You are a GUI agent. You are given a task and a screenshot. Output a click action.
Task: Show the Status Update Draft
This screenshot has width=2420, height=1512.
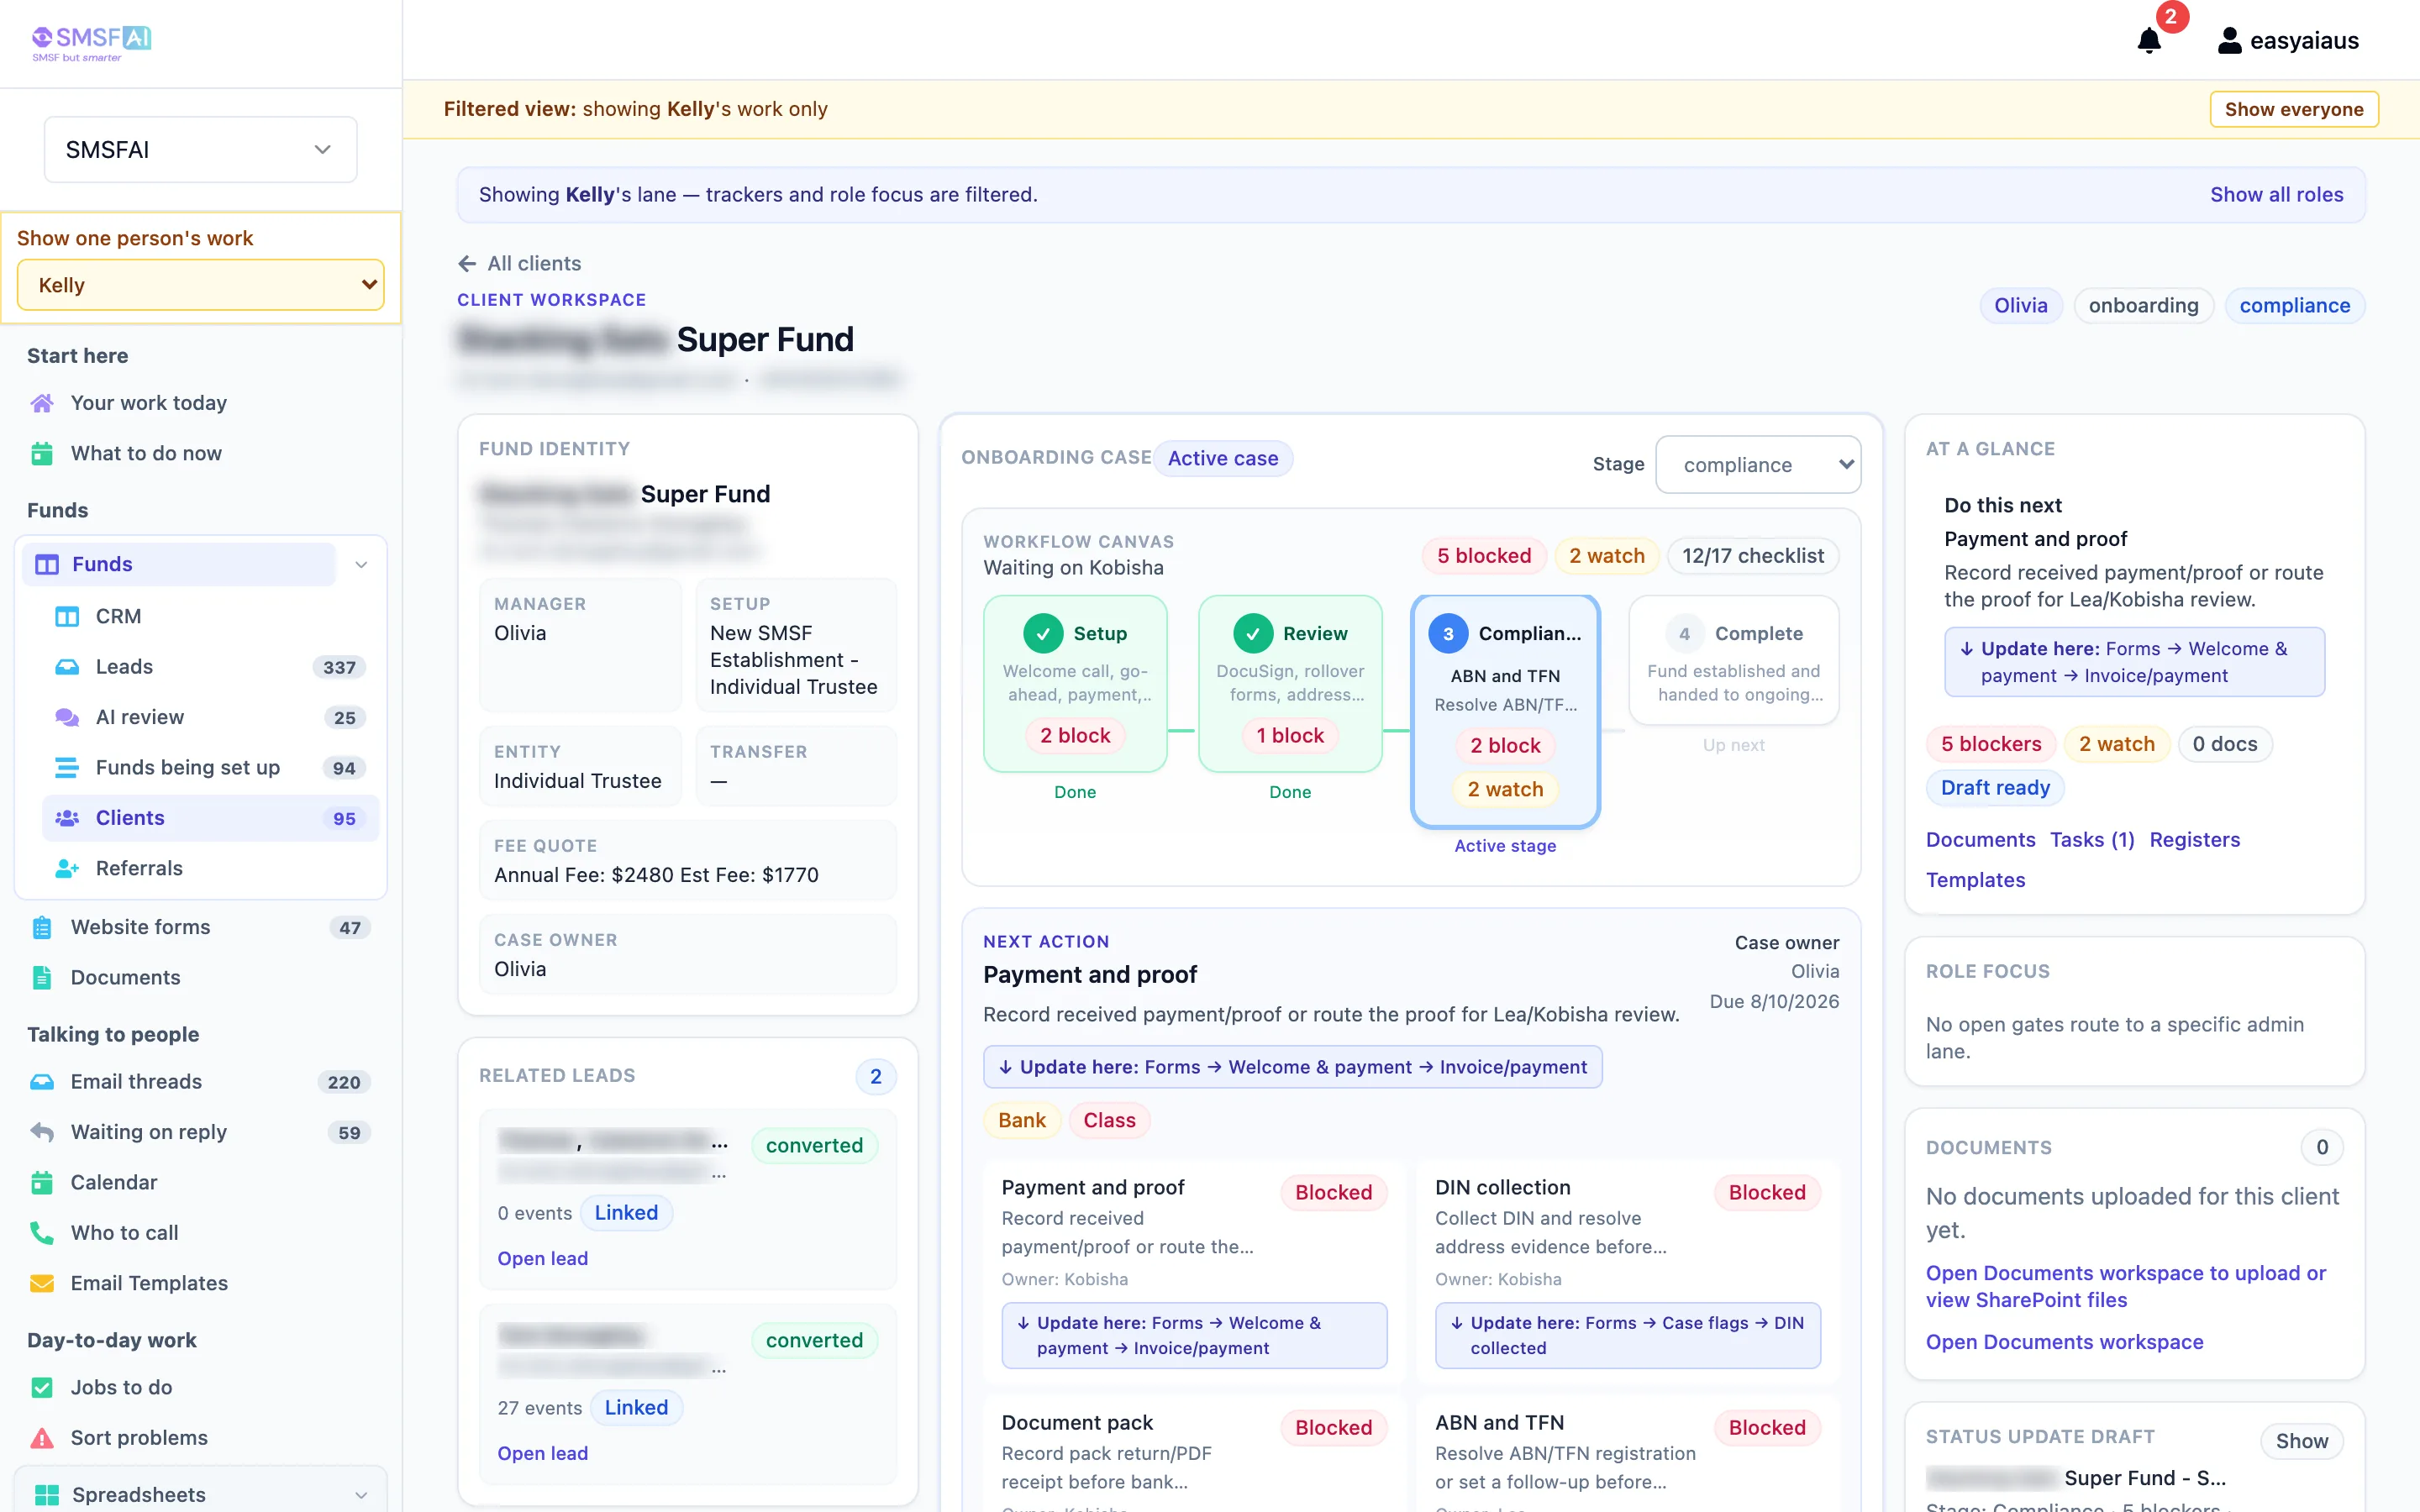2302,1441
